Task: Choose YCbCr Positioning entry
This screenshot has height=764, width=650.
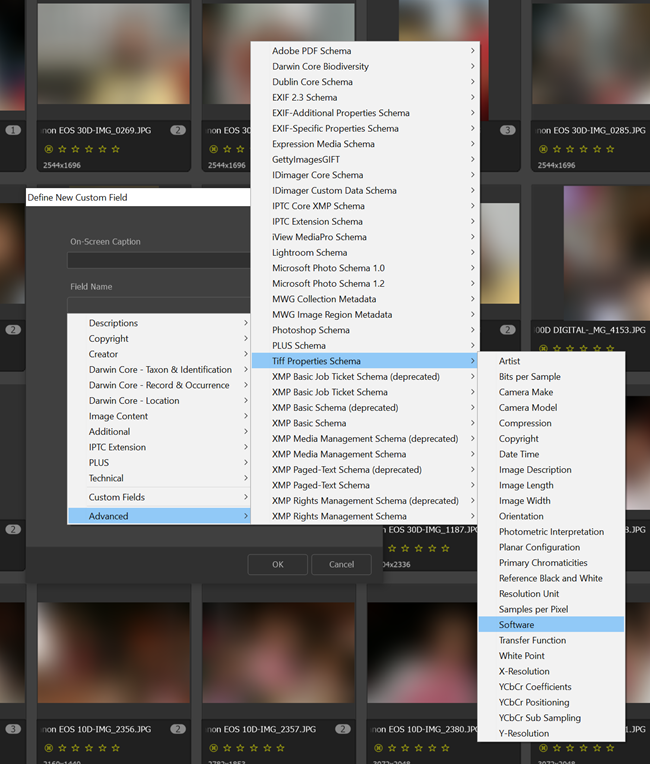Action: coord(551,703)
